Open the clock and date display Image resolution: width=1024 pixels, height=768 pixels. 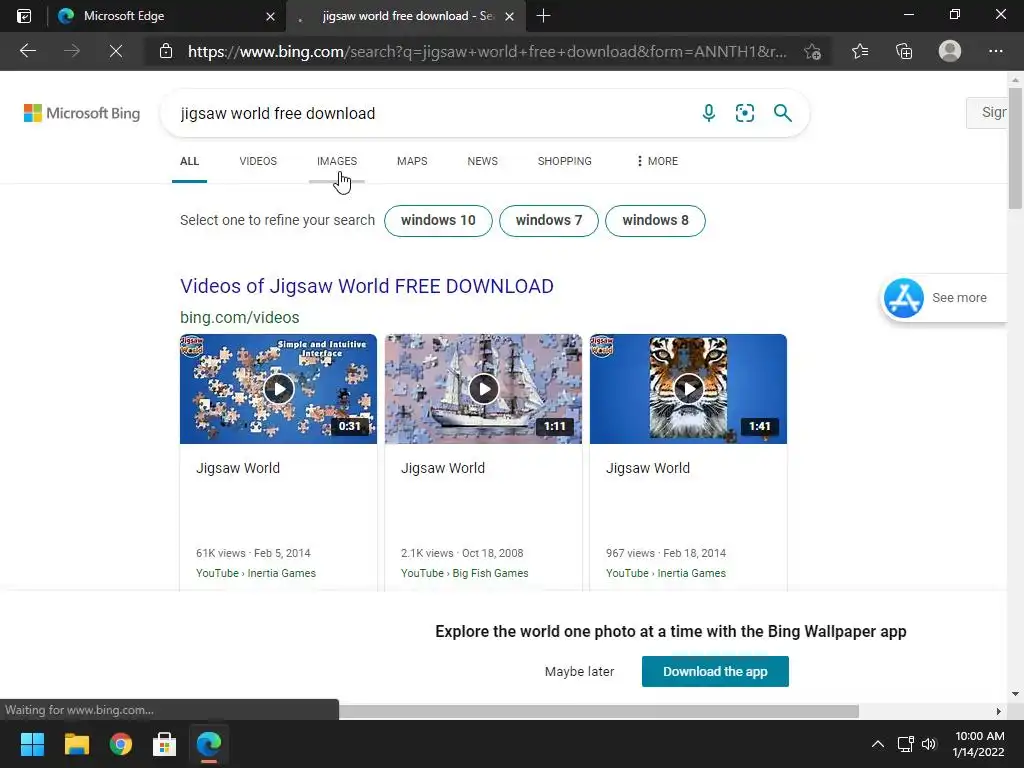click(x=979, y=744)
